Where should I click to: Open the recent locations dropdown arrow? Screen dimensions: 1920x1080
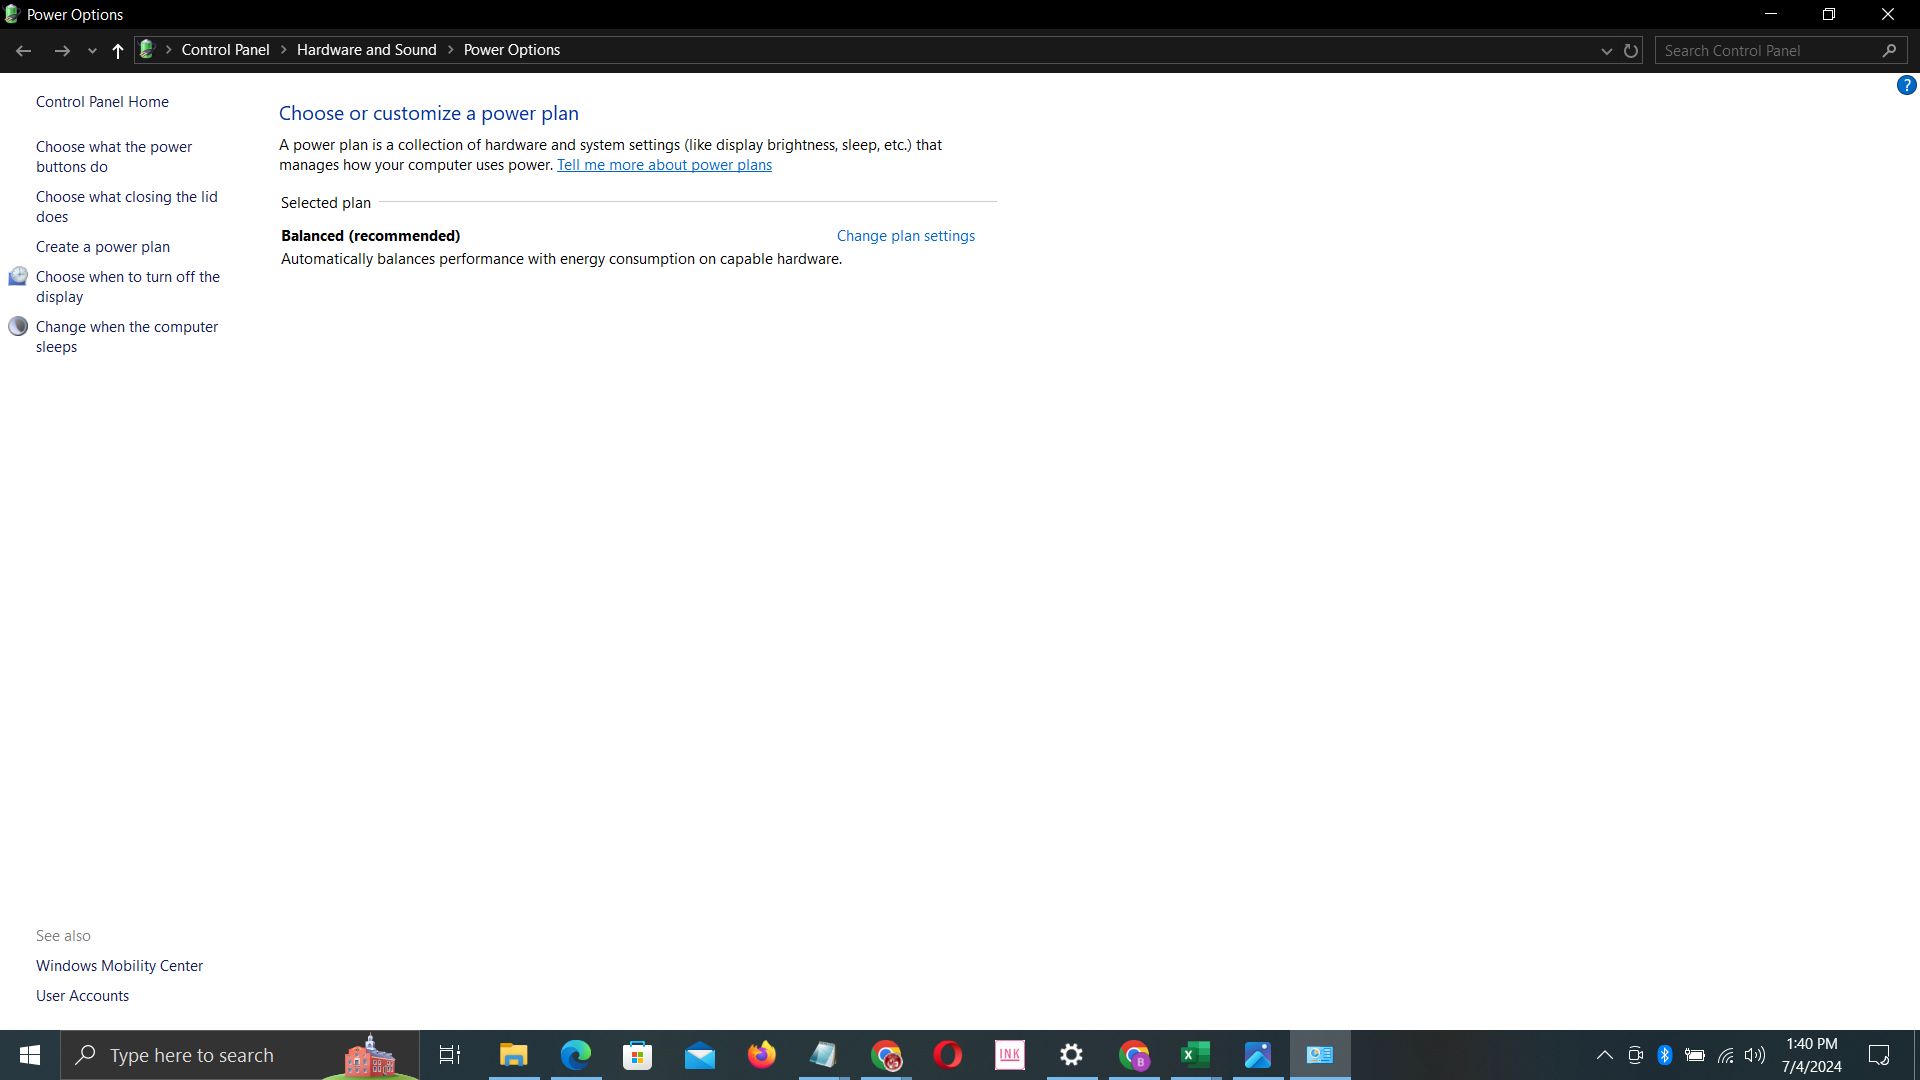pos(92,51)
